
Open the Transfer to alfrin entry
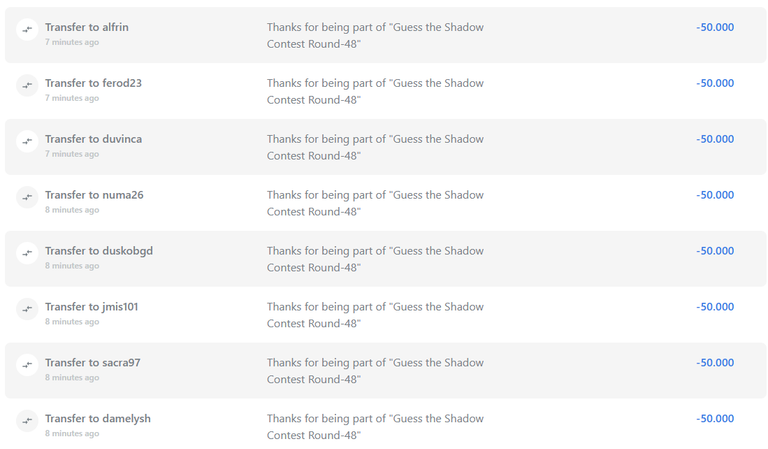click(x=87, y=27)
